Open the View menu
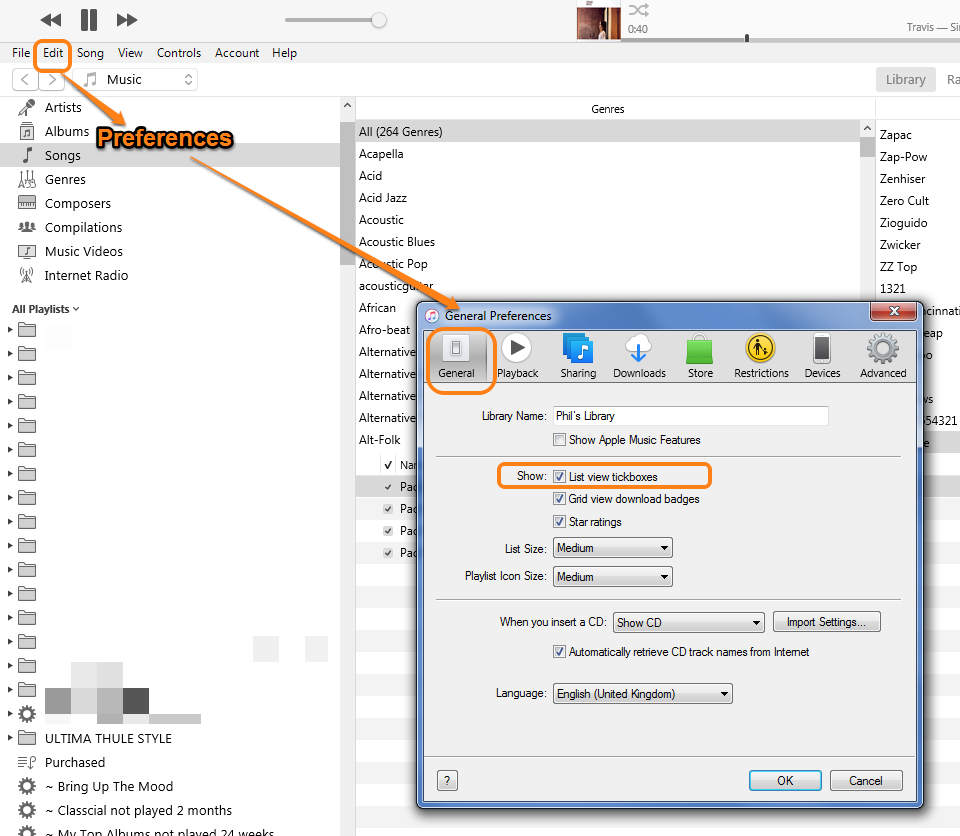960x836 pixels. point(130,53)
